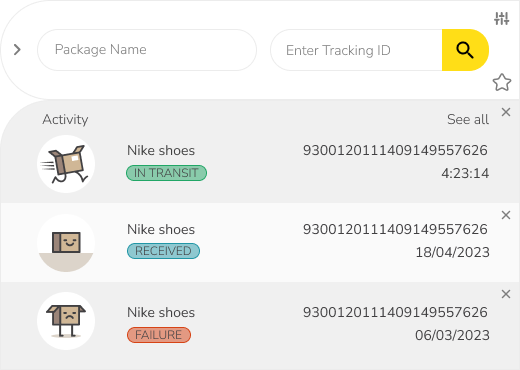Viewport: 520px width, 370px height.
Task: Click the IN TRANSIT status badge
Action: [166, 173]
